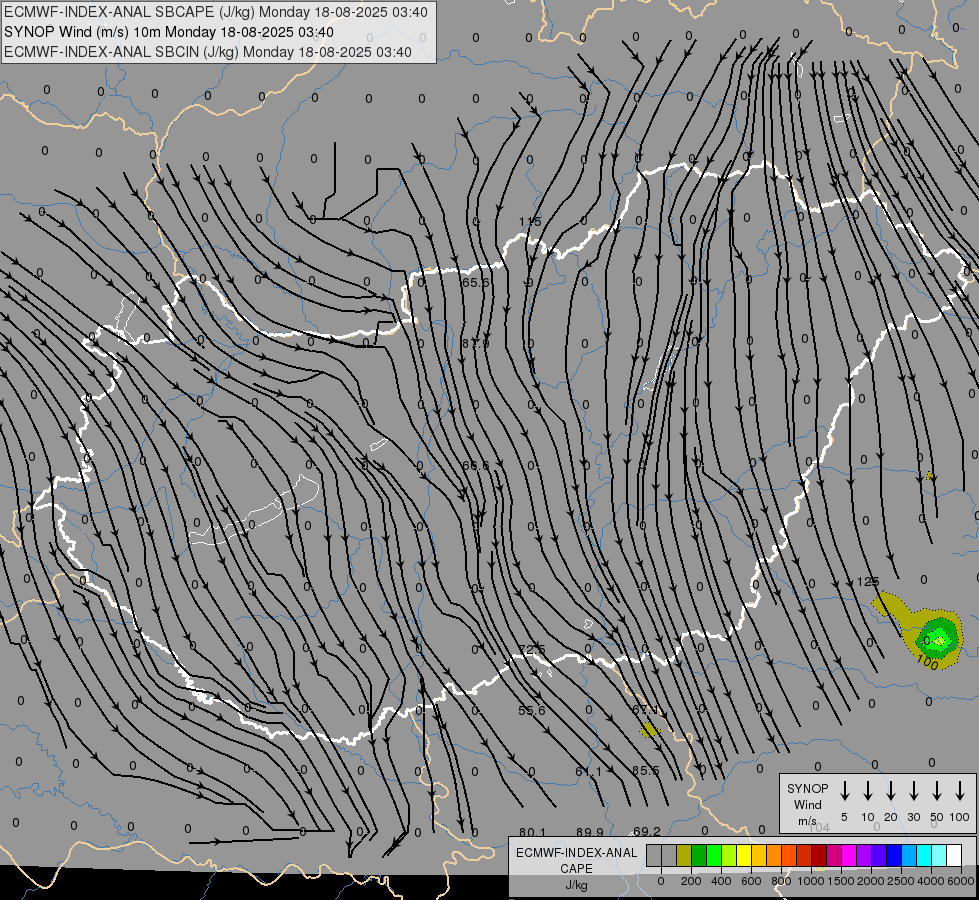This screenshot has width=979, height=900.
Task: Click the 50 m/s wind arrow in legend
Action: (x=937, y=791)
